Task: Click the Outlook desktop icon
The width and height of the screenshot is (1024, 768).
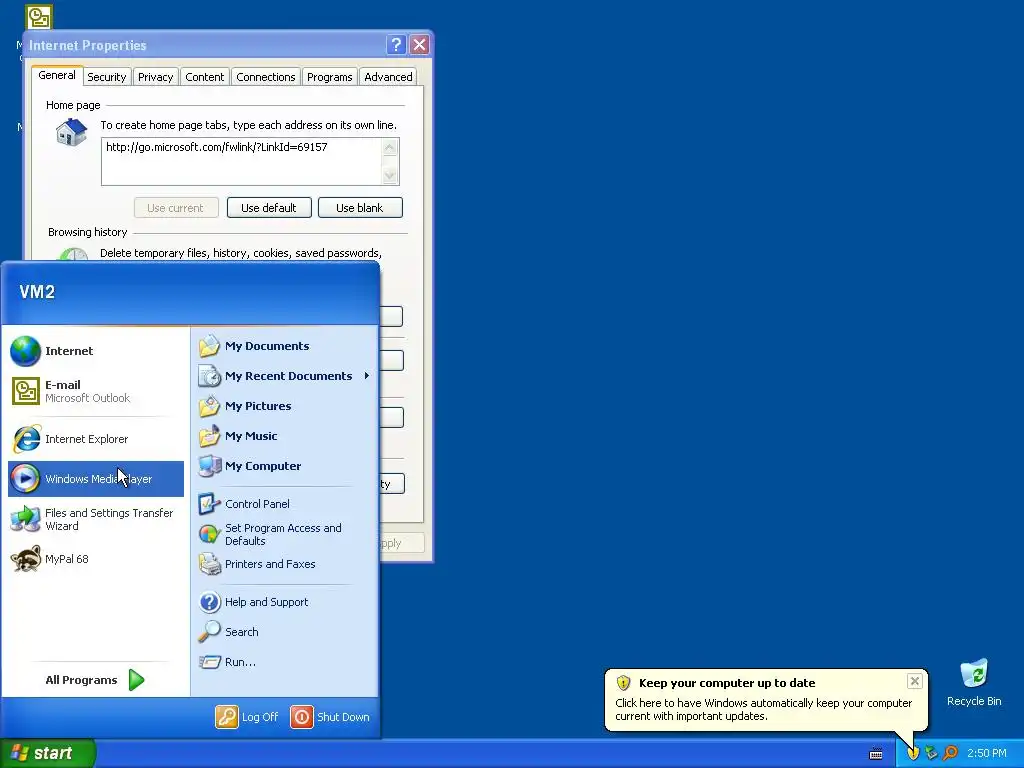Action: [39, 17]
